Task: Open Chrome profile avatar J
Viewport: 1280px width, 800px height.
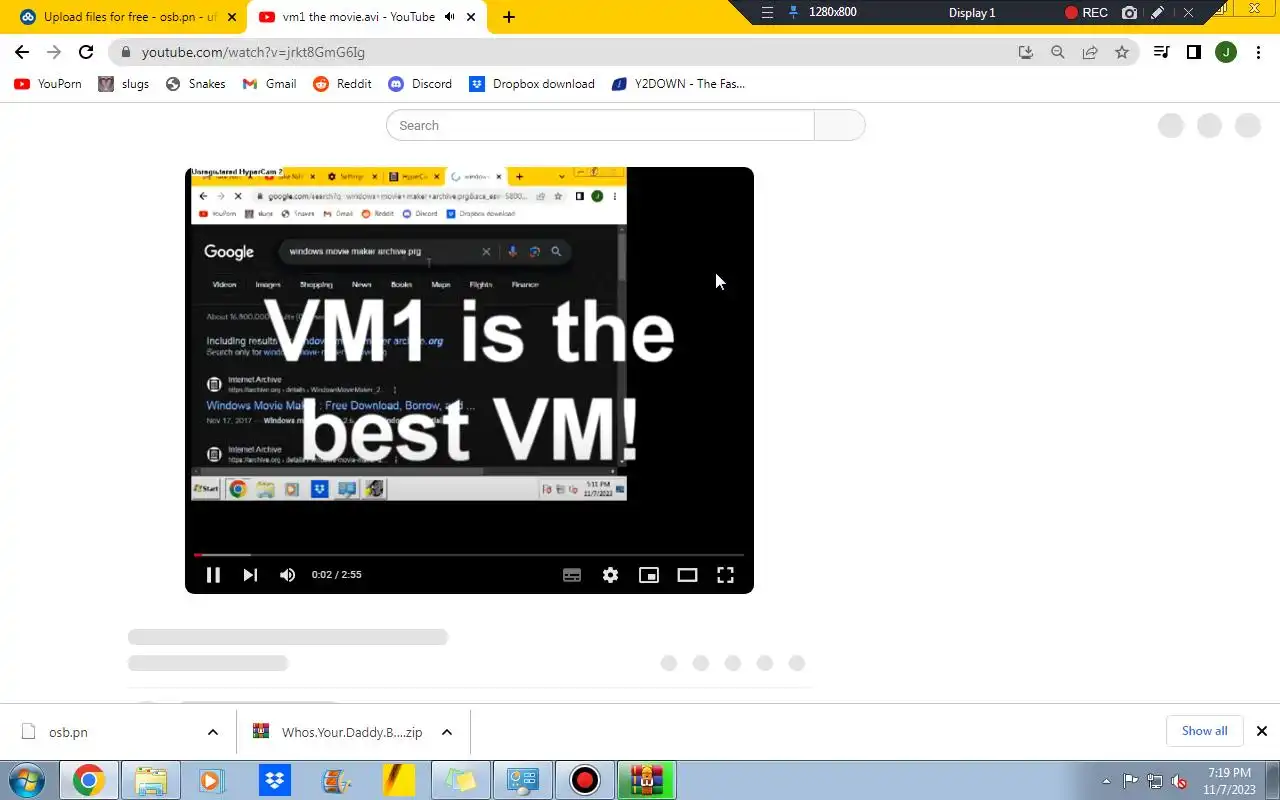Action: [x=1226, y=52]
